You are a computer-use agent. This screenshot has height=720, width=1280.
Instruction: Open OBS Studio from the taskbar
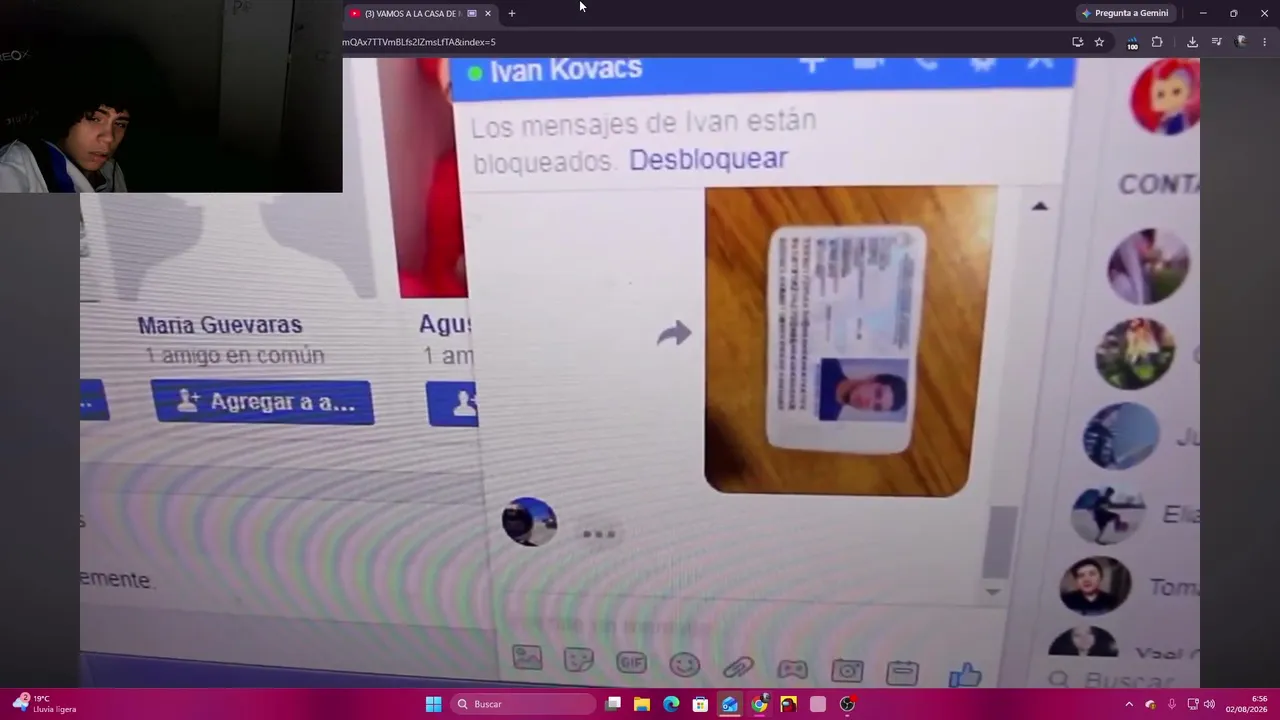(847, 704)
